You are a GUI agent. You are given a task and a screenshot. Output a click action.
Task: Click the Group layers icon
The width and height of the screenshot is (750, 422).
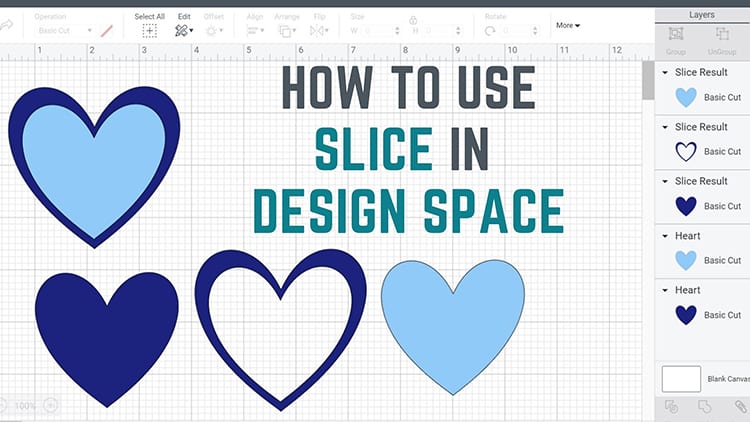[676, 34]
